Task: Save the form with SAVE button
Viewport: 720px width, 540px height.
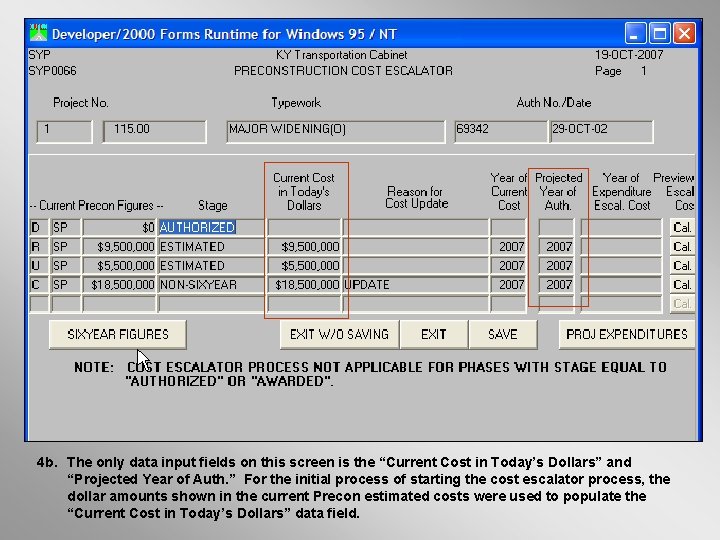Action: 502,334
